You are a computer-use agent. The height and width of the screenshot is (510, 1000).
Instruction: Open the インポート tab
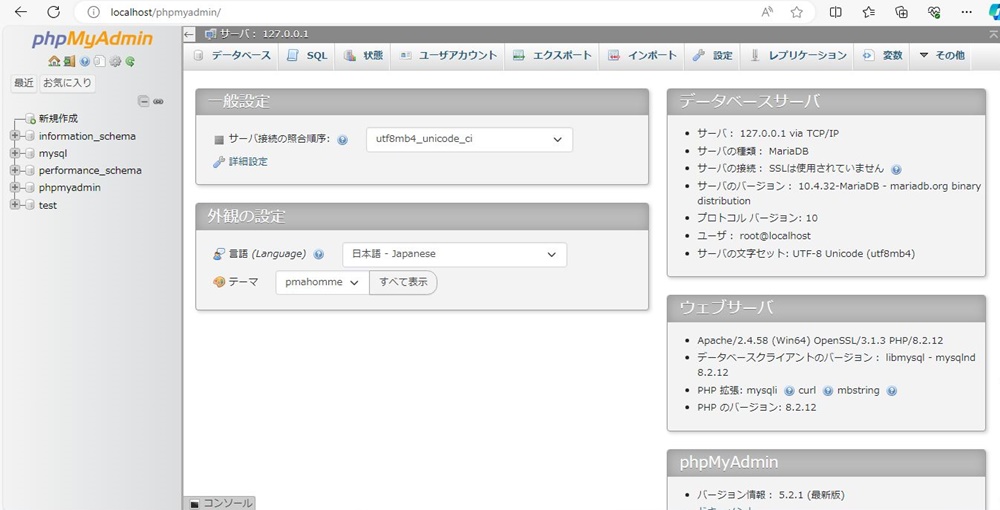click(x=642, y=55)
